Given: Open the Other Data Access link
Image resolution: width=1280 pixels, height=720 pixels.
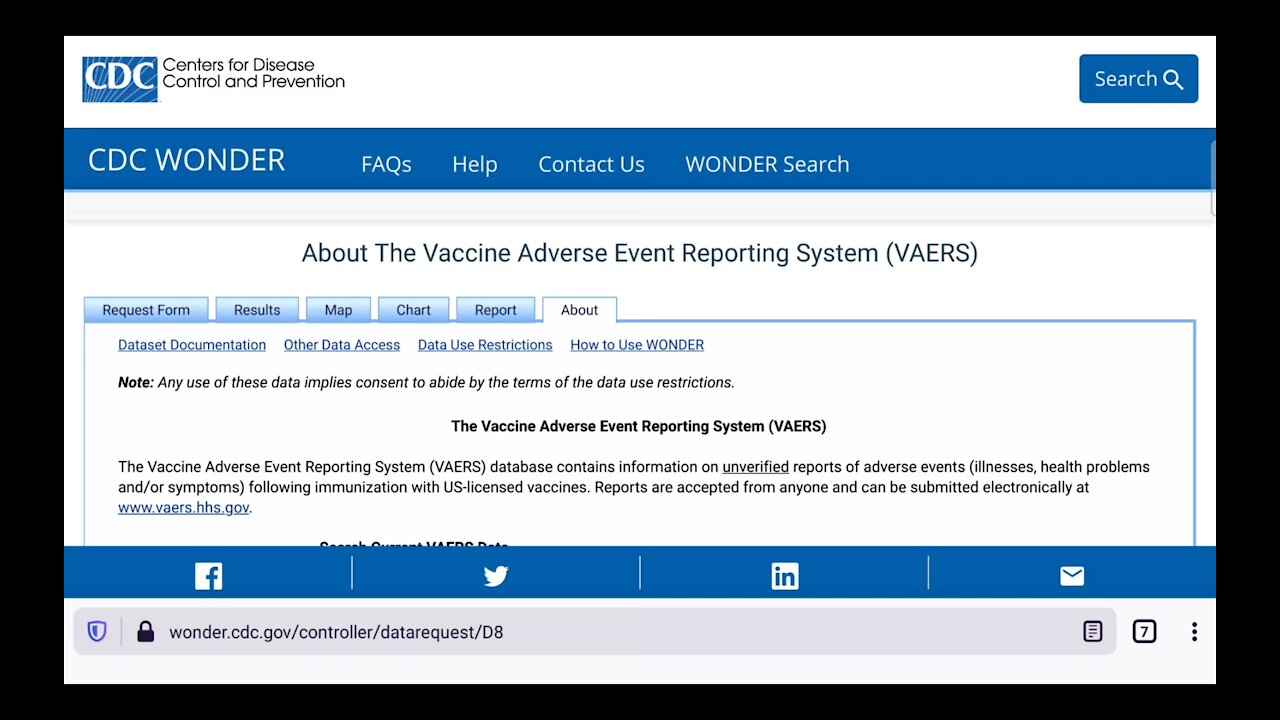Looking at the screenshot, I should tap(342, 345).
